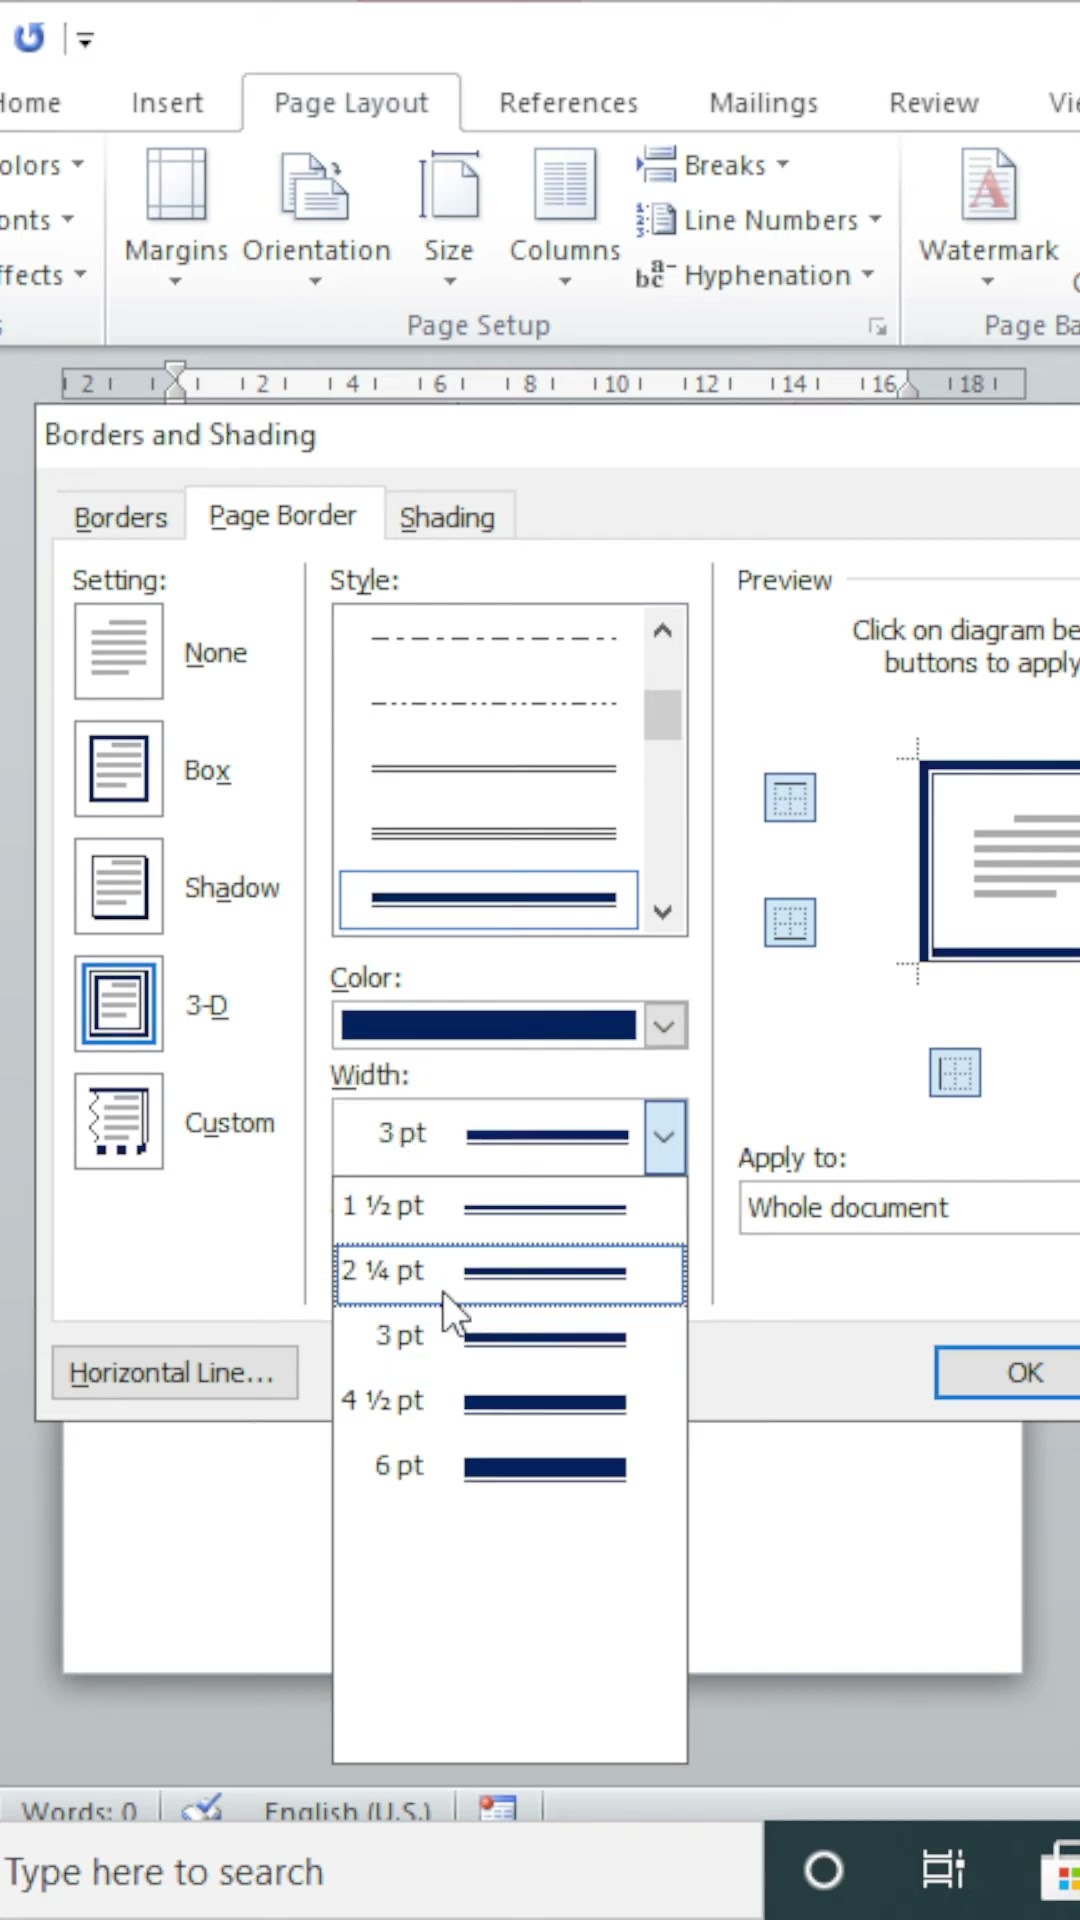1080x1920 pixels.
Task: Select Box border setting icon
Action: 119,769
